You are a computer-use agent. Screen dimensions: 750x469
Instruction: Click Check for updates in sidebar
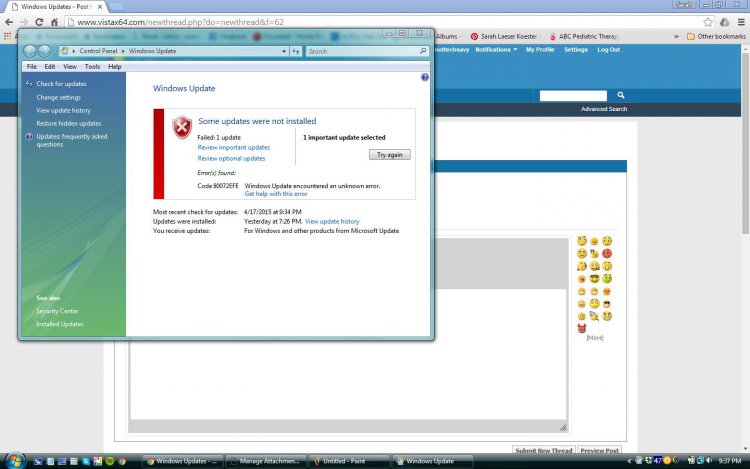coord(61,84)
